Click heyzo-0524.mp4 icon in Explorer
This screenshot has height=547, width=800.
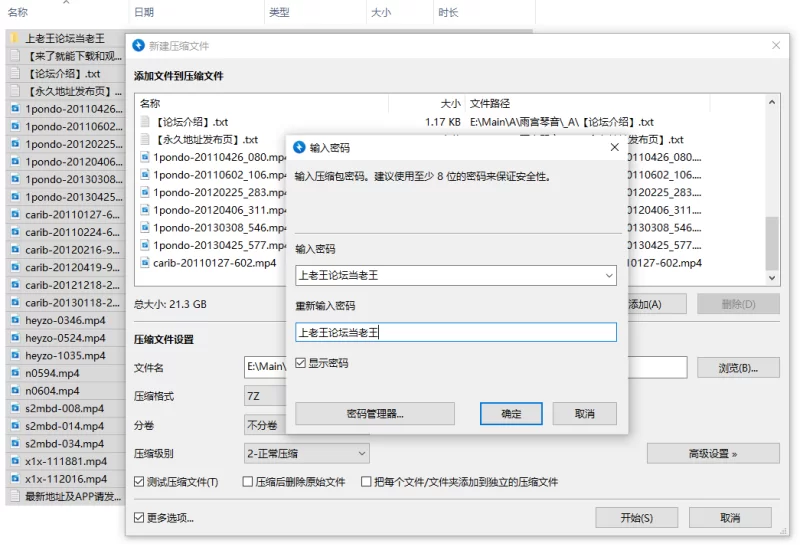click(15, 338)
